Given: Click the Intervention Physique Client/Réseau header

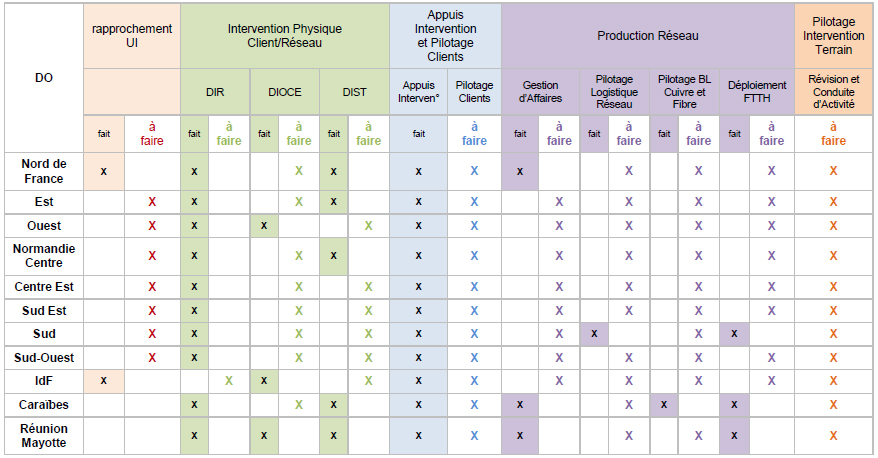Looking at the screenshot, I should (x=285, y=36).
